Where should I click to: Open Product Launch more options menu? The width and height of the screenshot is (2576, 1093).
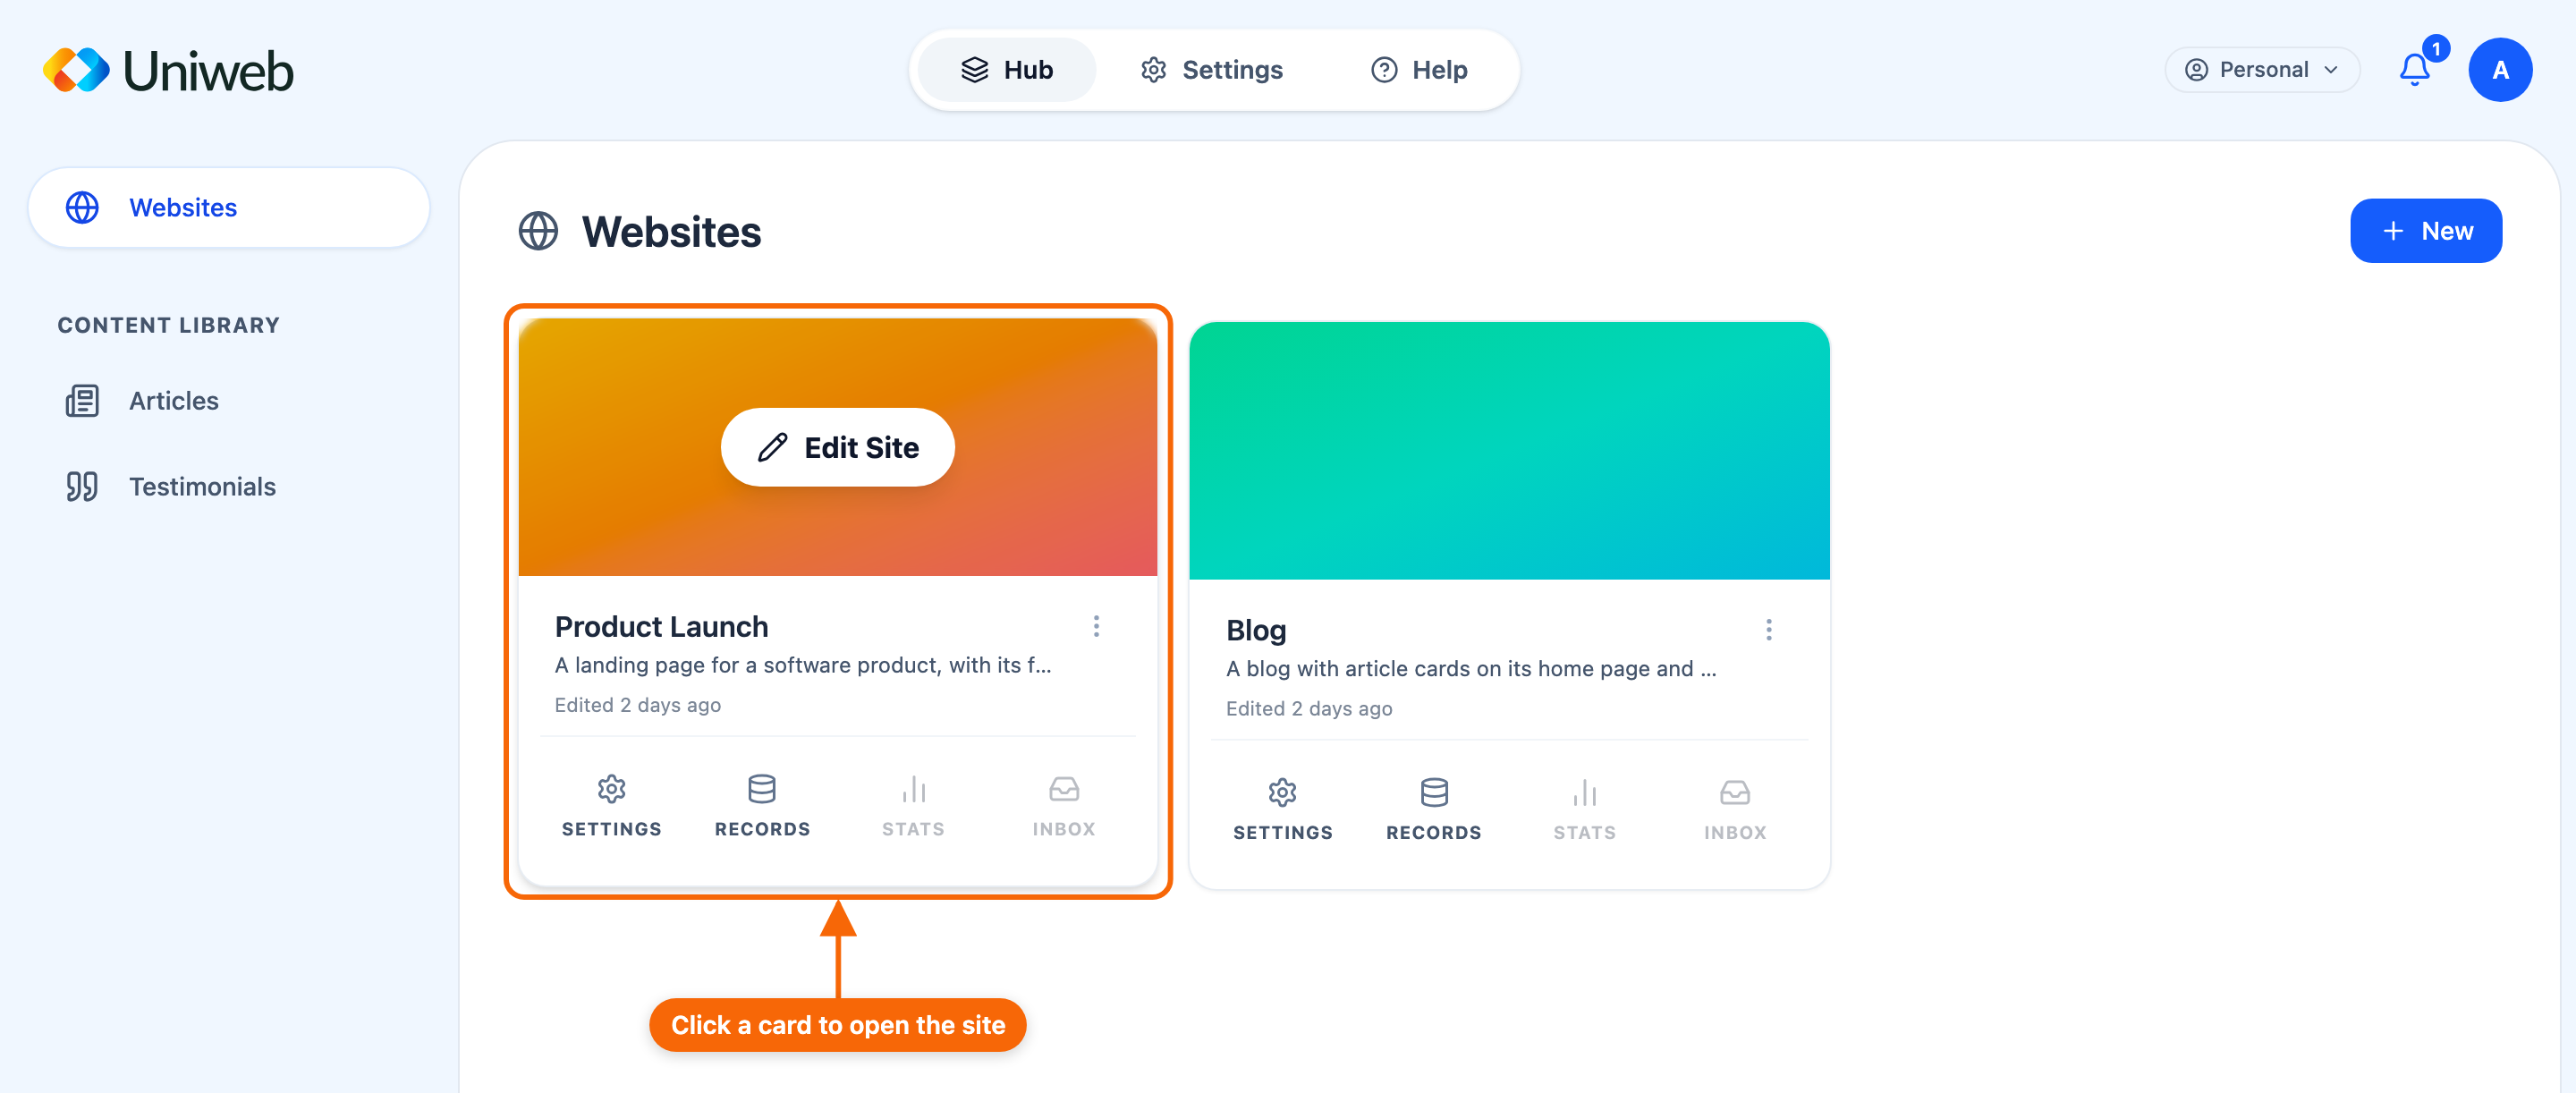tap(1096, 626)
